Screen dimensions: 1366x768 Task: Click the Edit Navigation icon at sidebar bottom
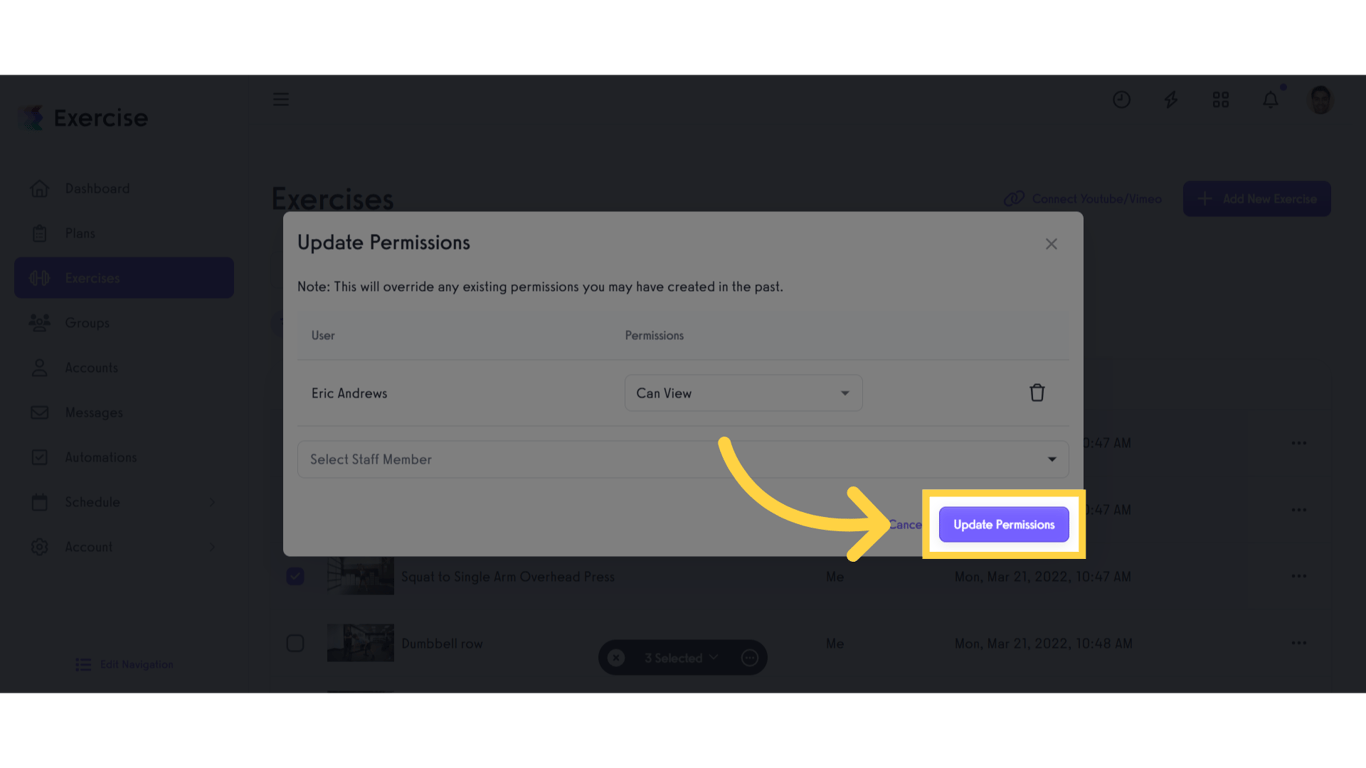click(82, 663)
